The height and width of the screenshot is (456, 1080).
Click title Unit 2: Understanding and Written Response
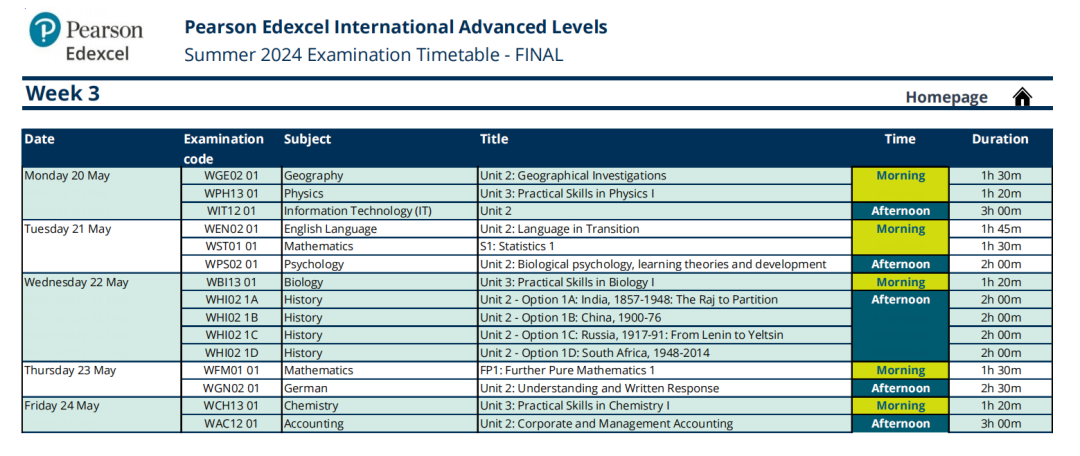600,388
